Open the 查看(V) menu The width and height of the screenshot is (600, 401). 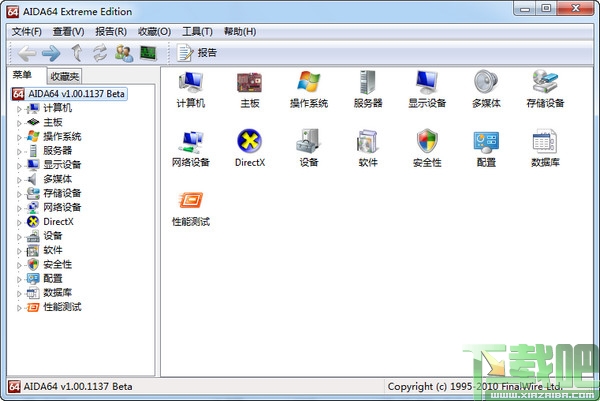click(x=68, y=31)
